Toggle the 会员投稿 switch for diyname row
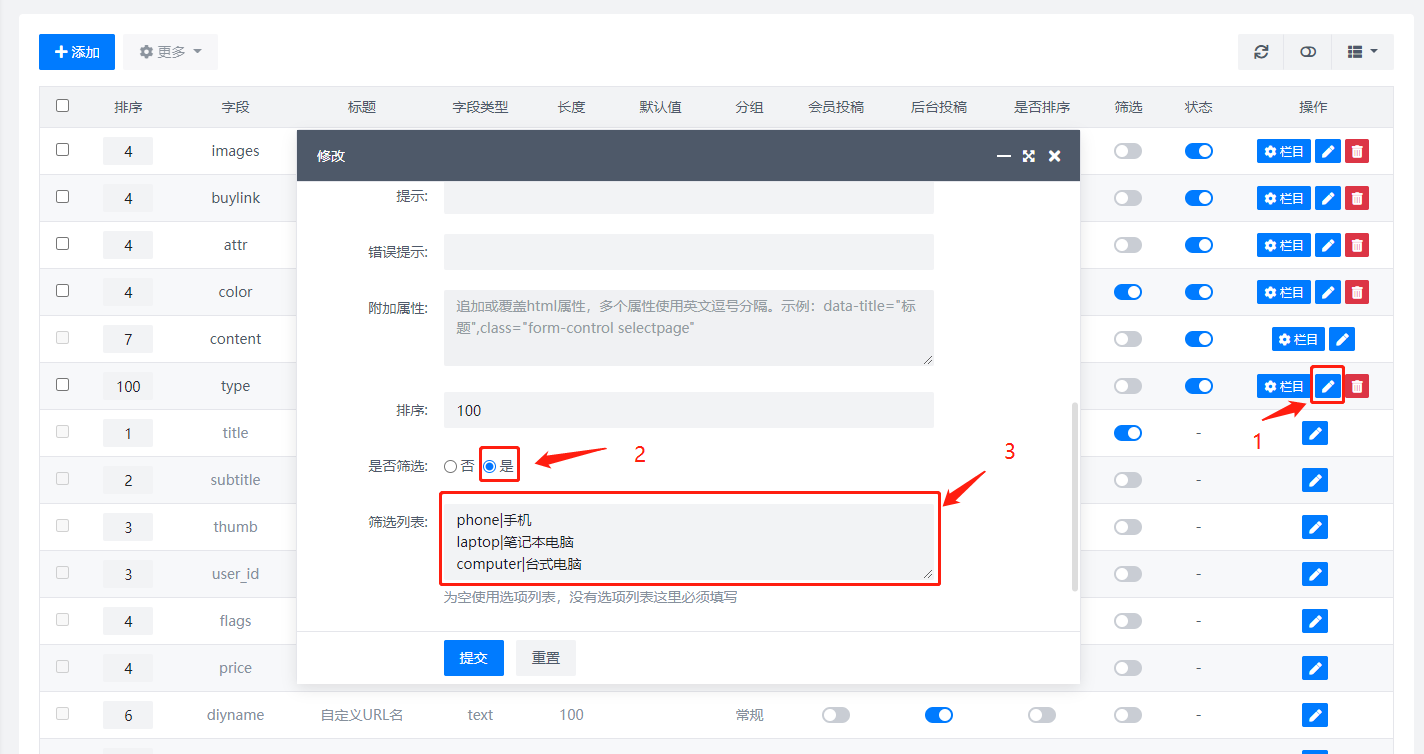1424x754 pixels. (836, 715)
